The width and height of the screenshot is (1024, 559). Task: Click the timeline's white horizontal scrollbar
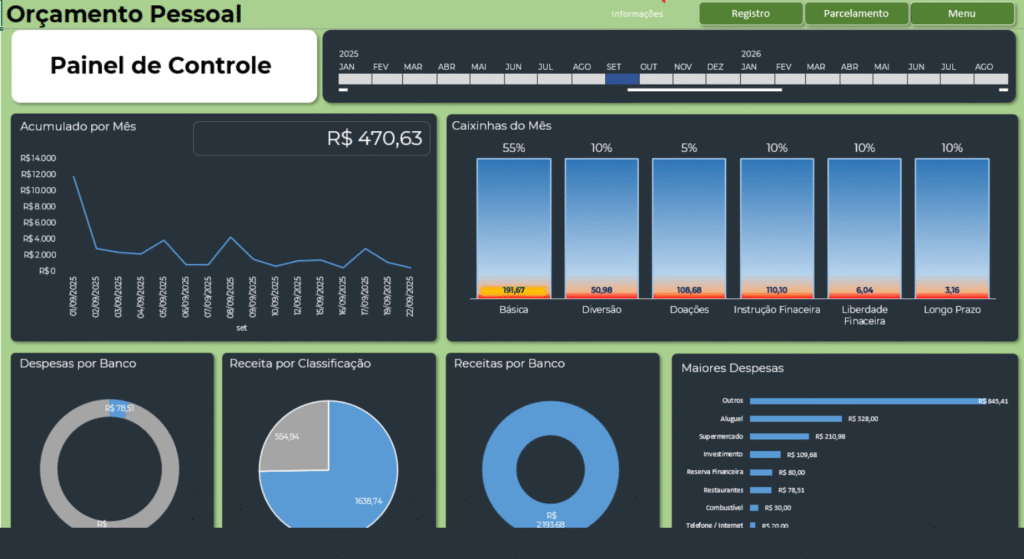pyautogui.click(x=704, y=90)
